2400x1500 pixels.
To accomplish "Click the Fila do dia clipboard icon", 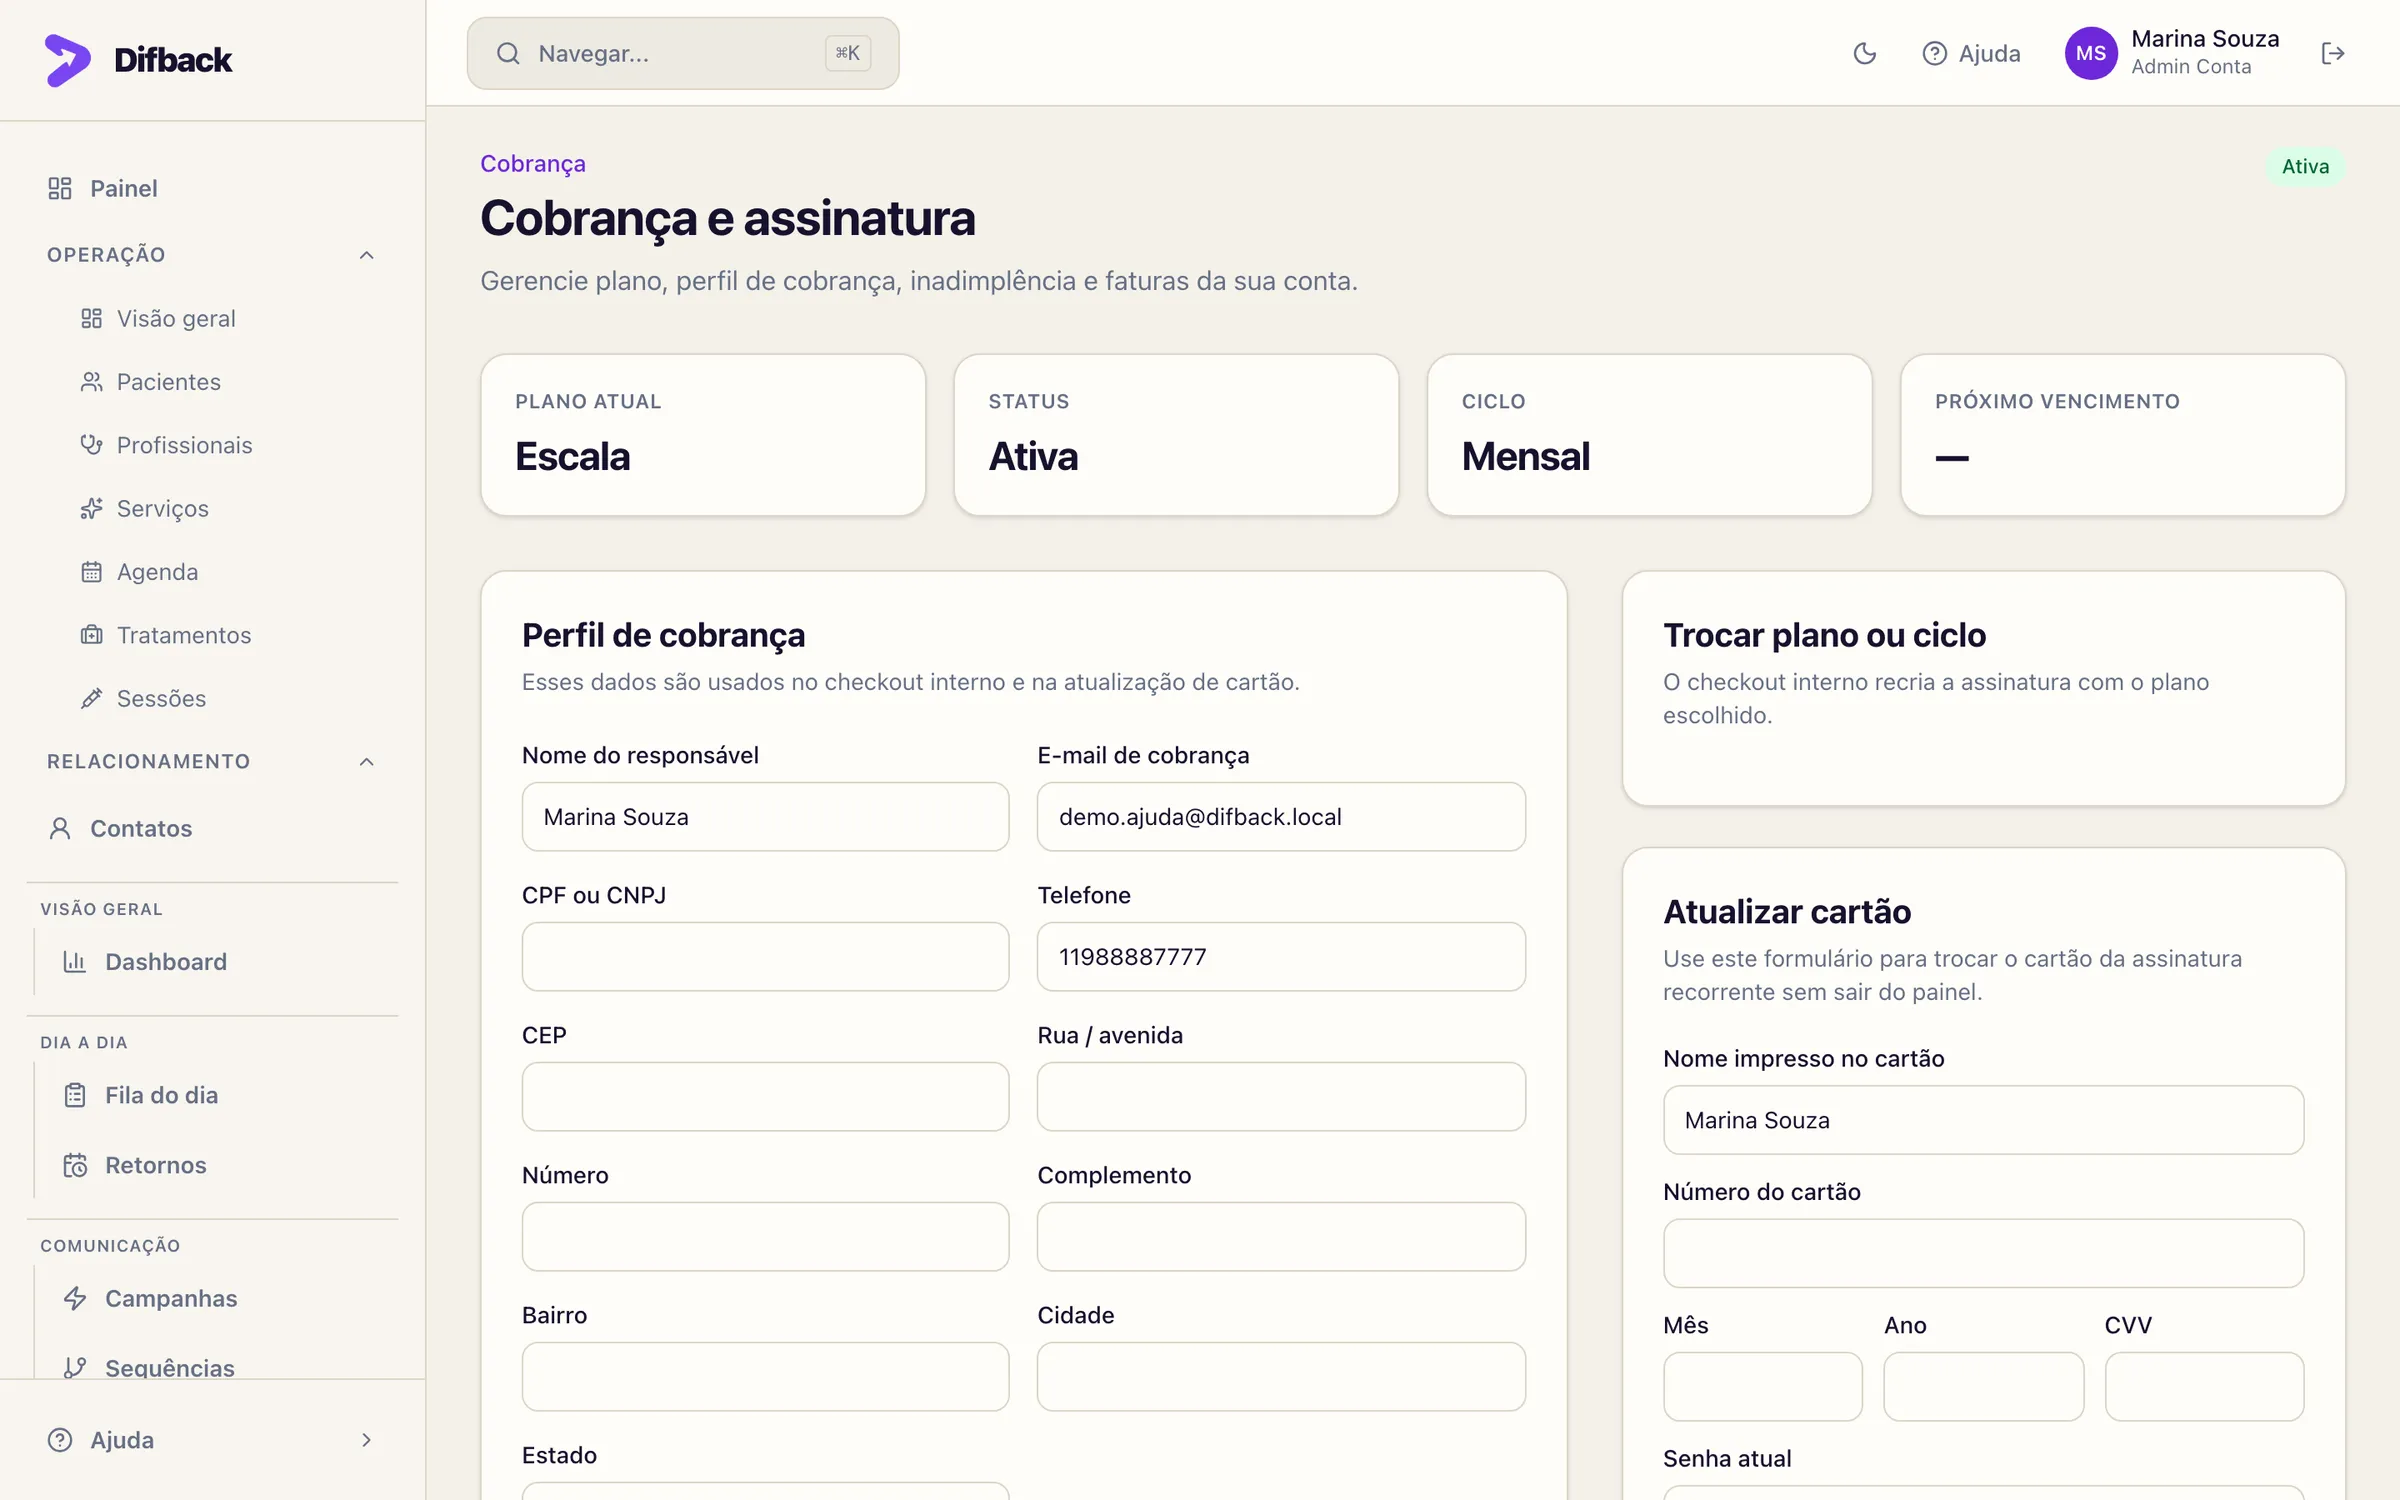I will tap(75, 1095).
